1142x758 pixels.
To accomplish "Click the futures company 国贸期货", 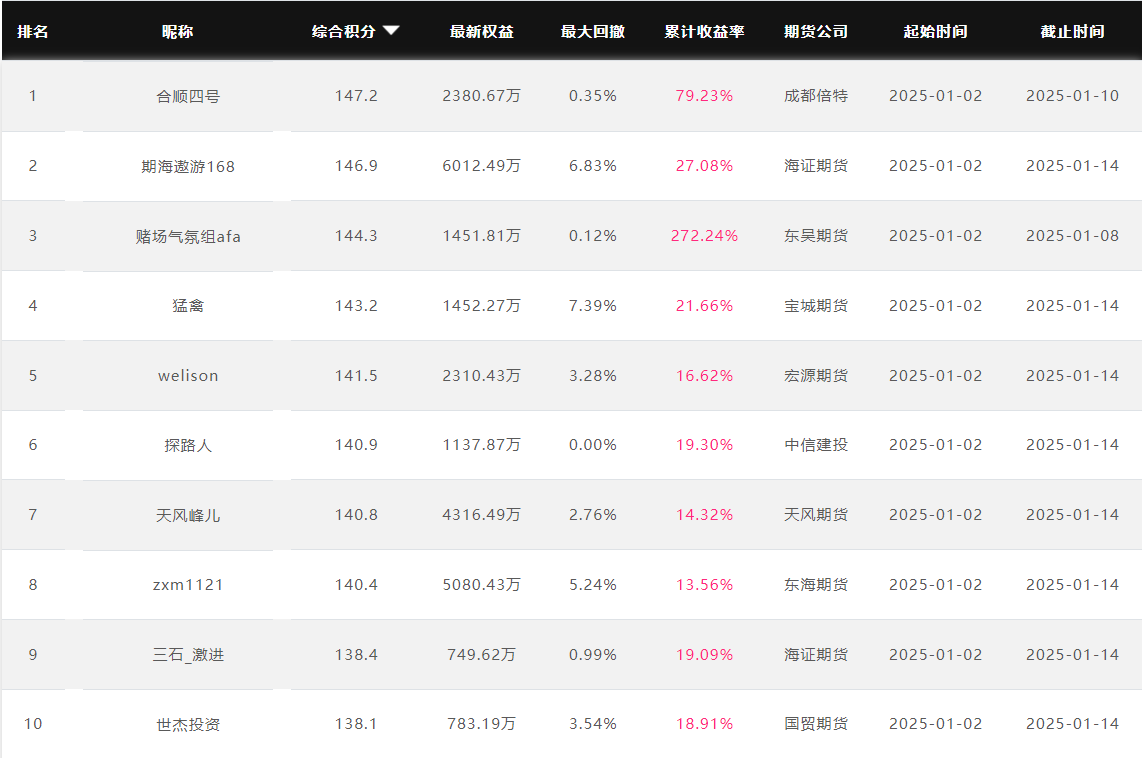I will pyautogui.click(x=816, y=724).
